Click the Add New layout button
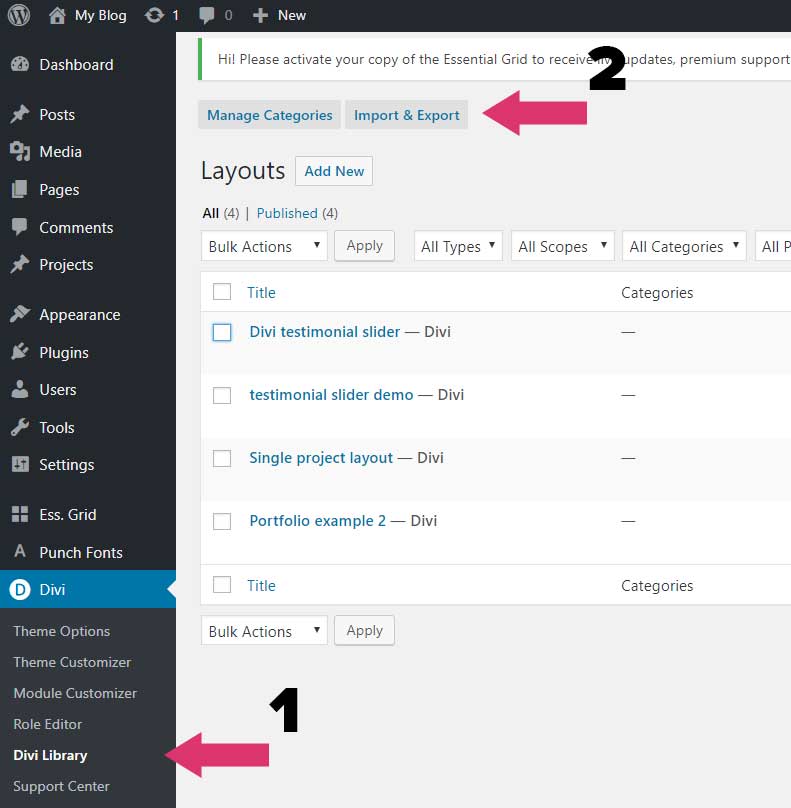 pos(334,171)
